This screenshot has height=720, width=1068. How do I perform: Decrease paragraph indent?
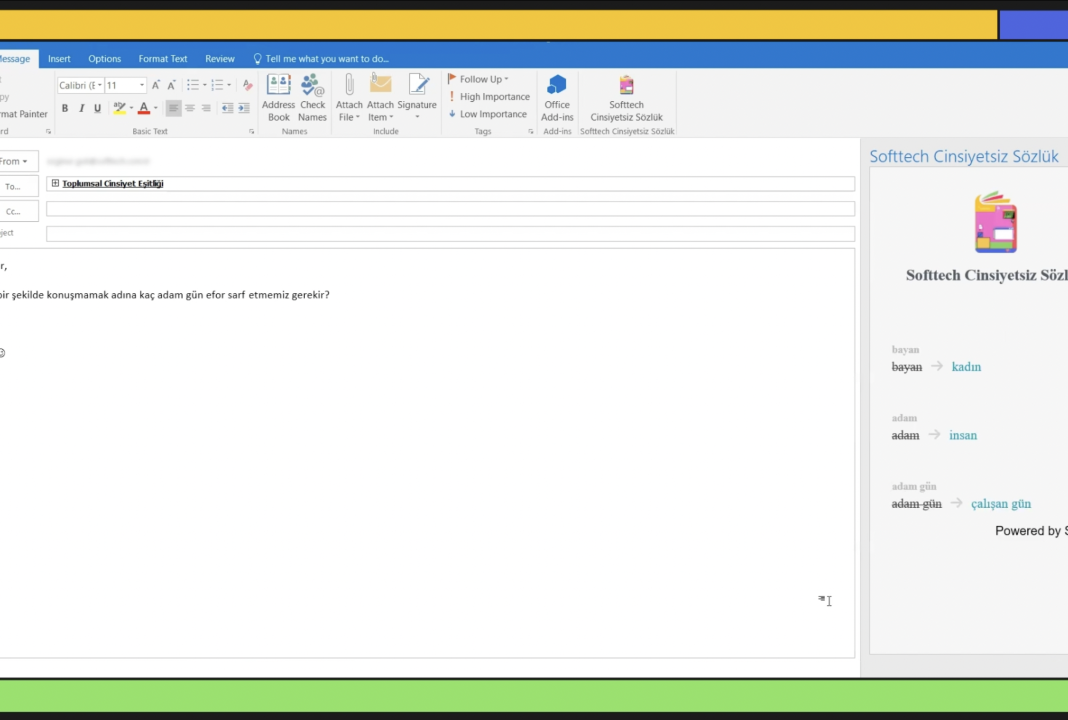227,108
